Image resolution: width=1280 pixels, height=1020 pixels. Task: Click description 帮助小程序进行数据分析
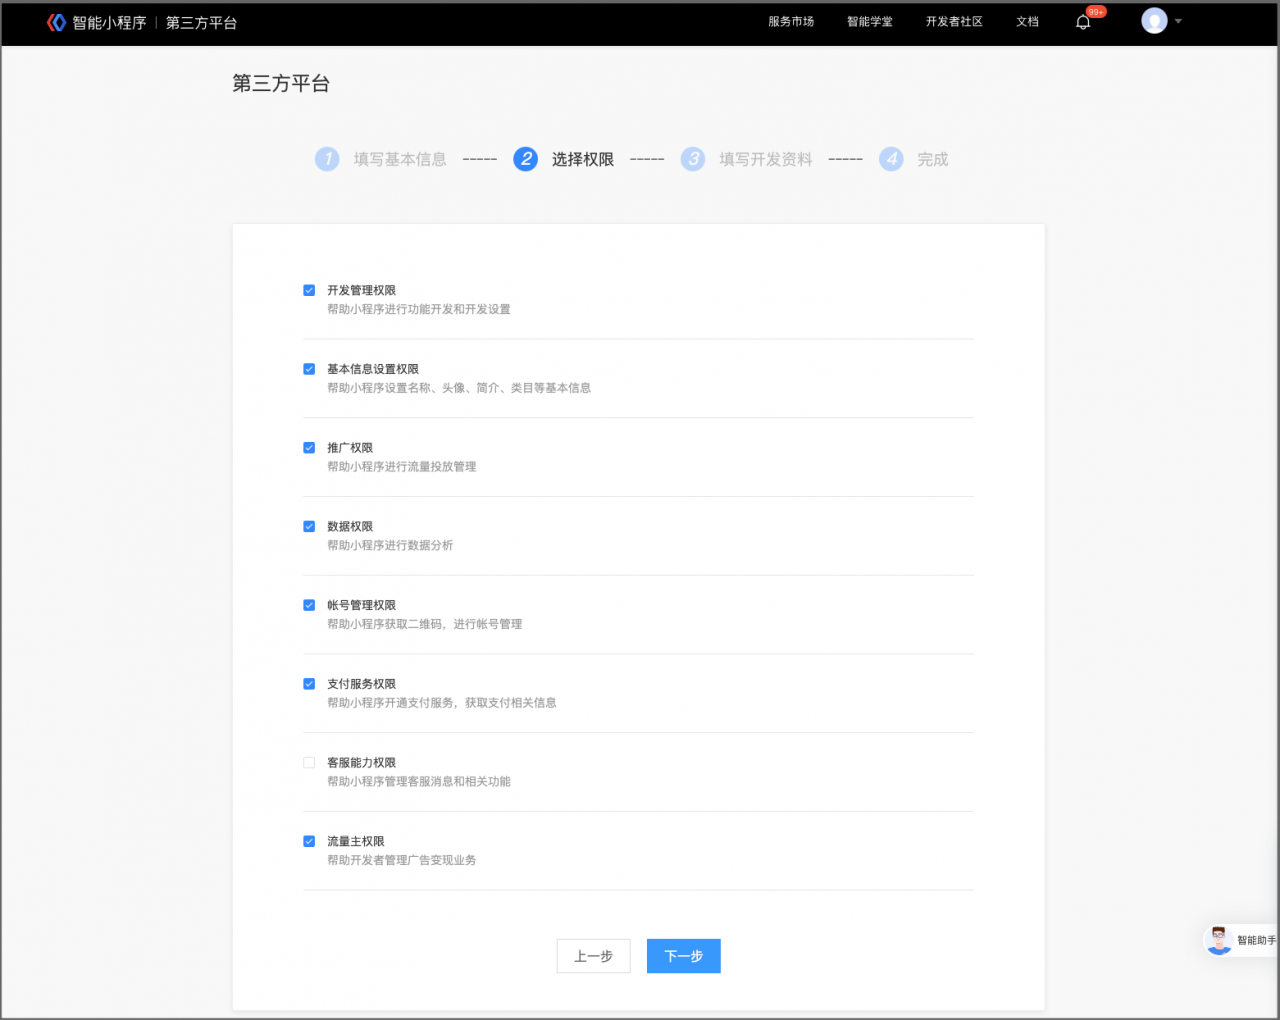[390, 546]
